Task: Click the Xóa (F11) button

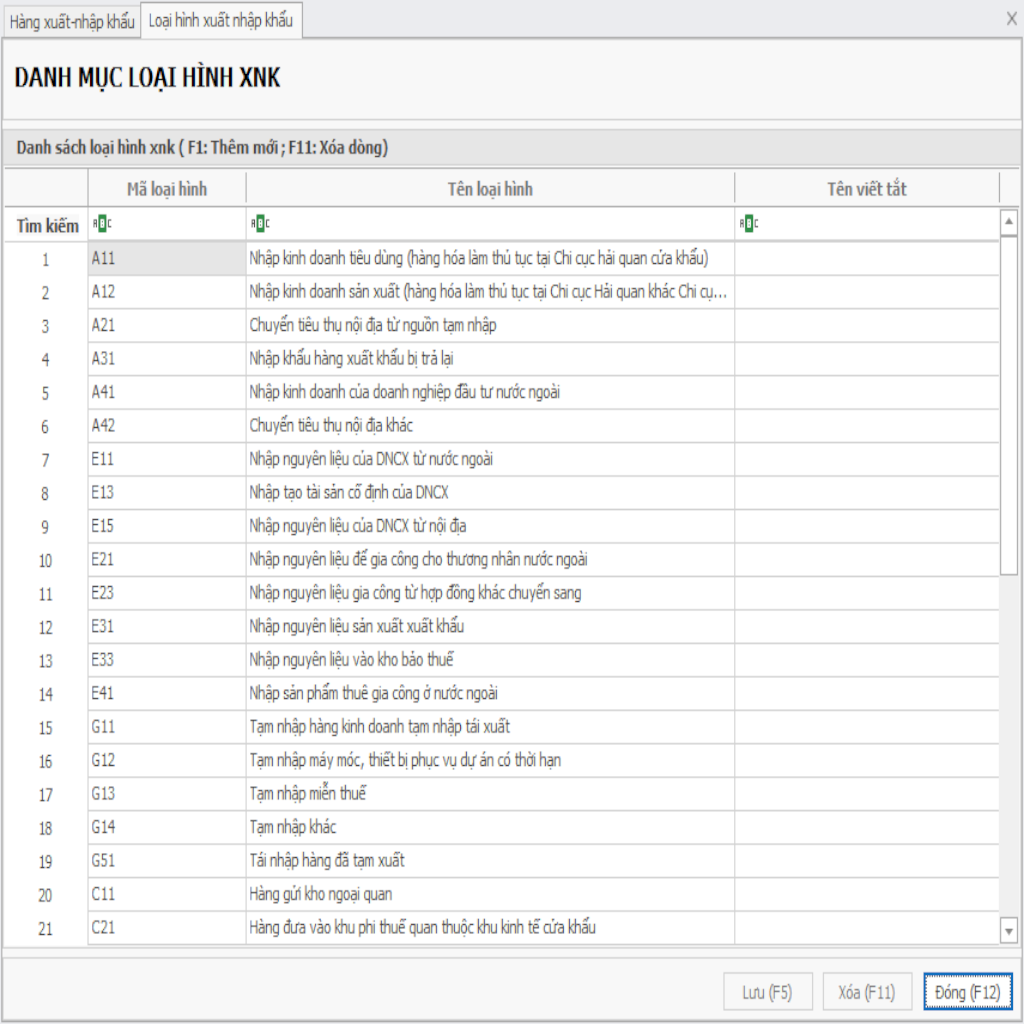Action: 866,992
